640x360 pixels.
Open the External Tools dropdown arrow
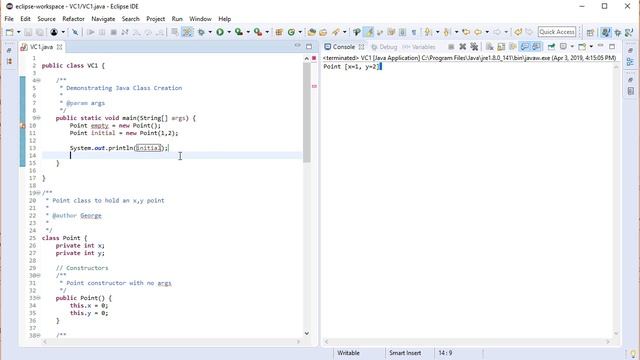click(267, 32)
